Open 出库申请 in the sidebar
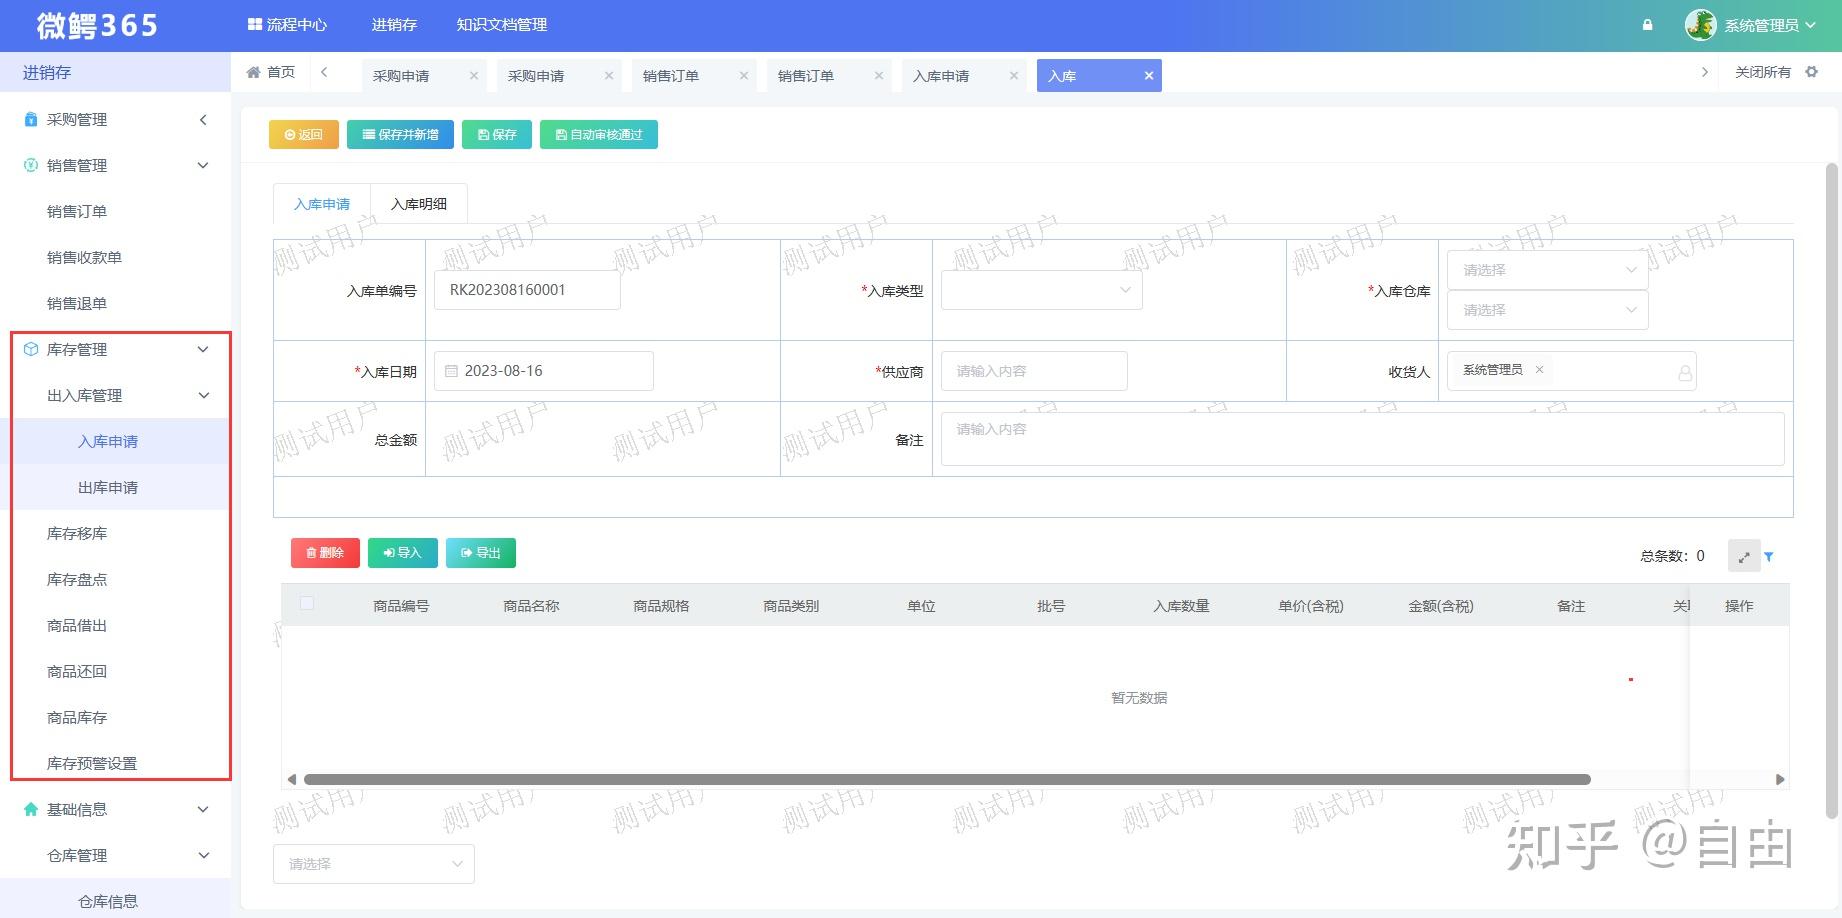The height and width of the screenshot is (918, 1842). click(x=108, y=488)
